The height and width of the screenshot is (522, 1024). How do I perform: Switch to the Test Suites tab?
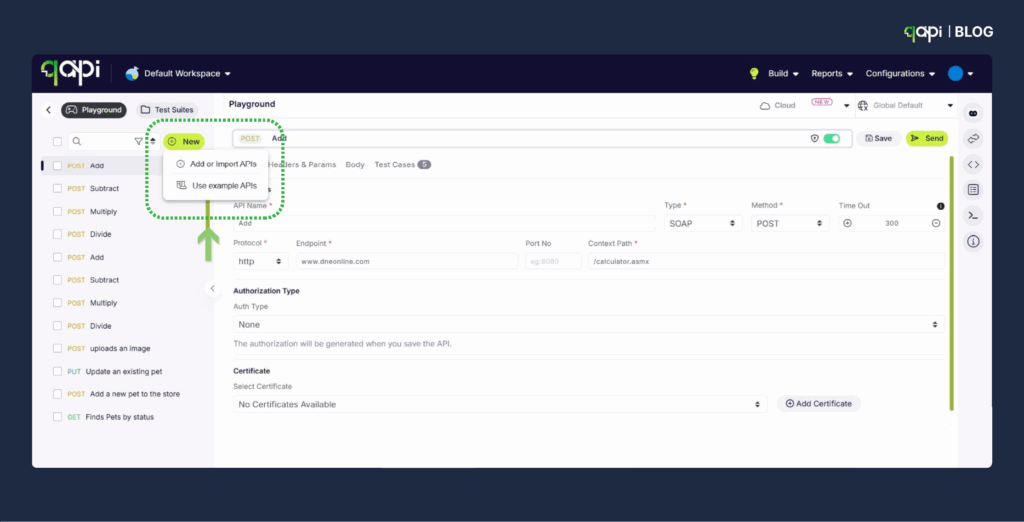(x=167, y=110)
